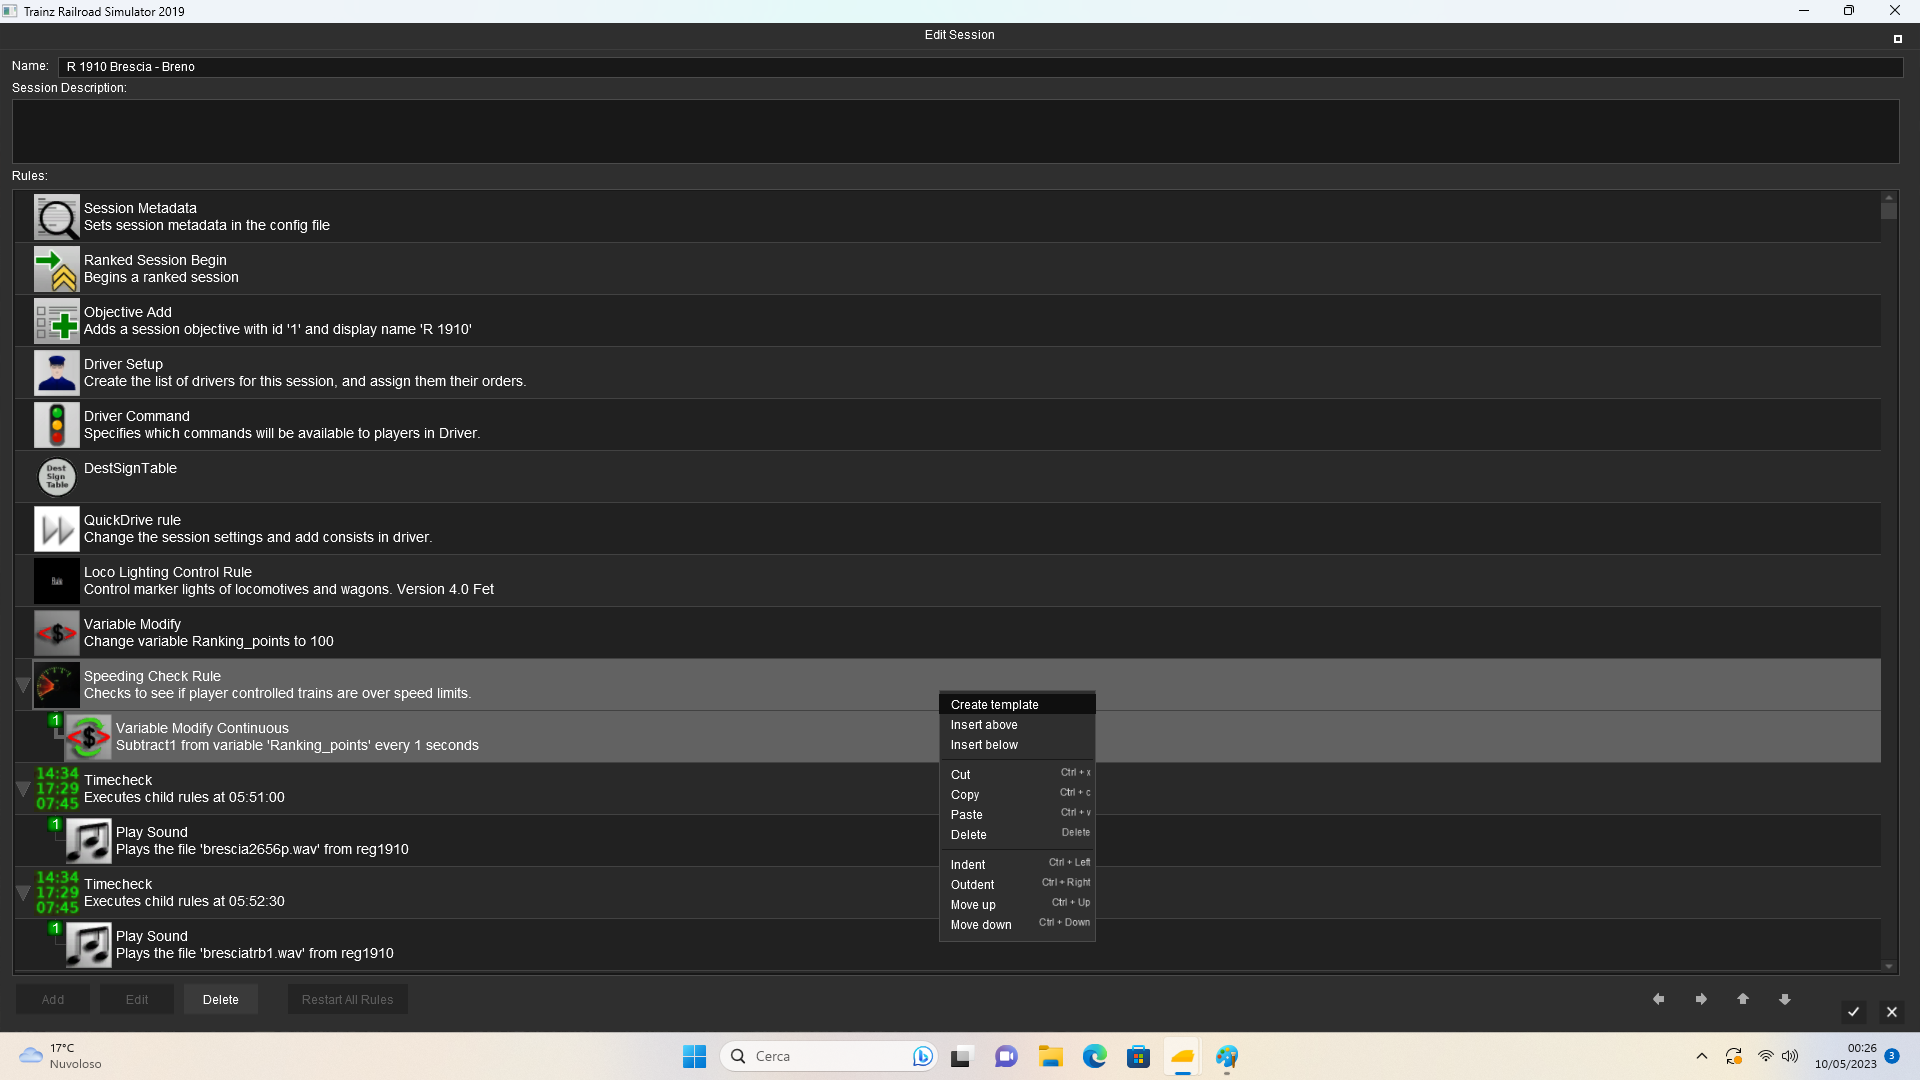Image resolution: width=1920 pixels, height=1080 pixels.
Task: Click the Speeding Check Rule gauge icon
Action: pos(56,685)
